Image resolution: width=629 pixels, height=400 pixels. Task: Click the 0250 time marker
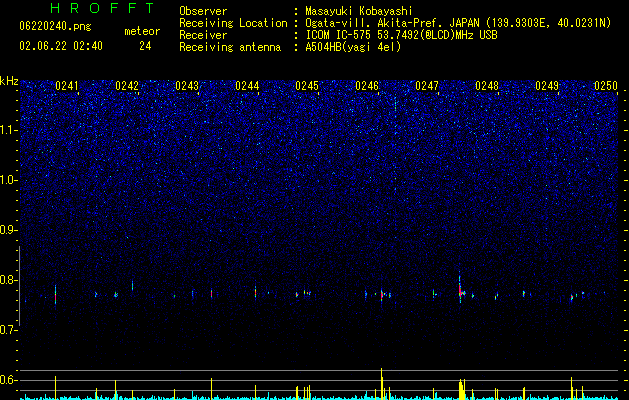[606, 86]
